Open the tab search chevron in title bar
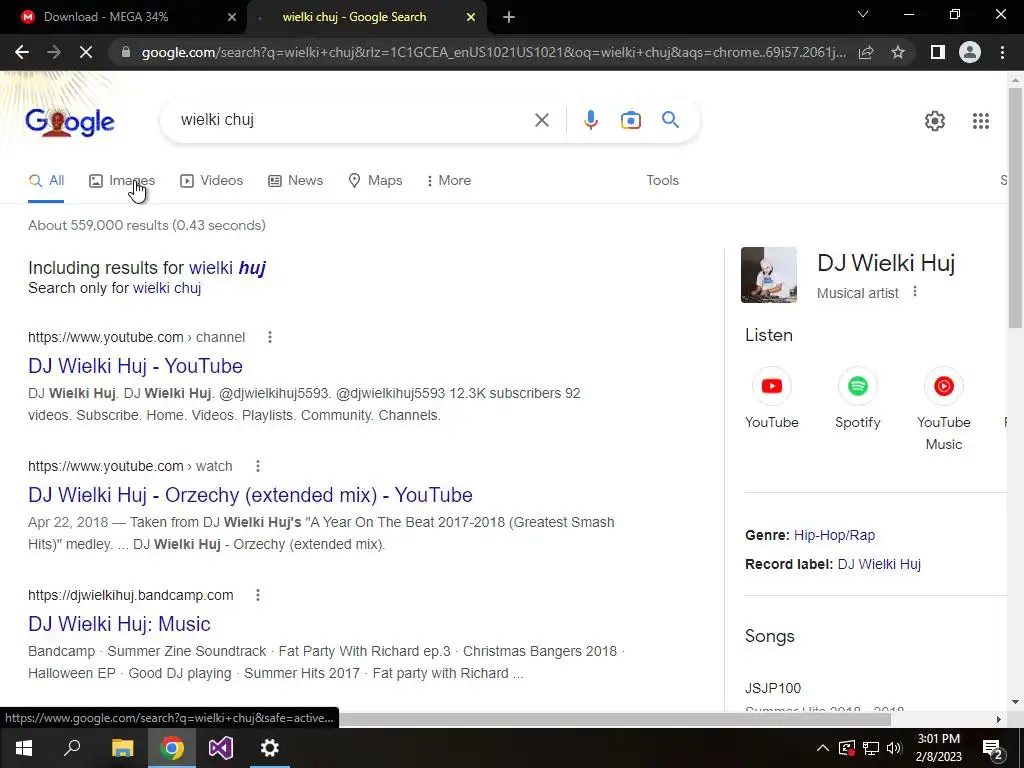Viewport: 1024px width, 768px height. 863,14
